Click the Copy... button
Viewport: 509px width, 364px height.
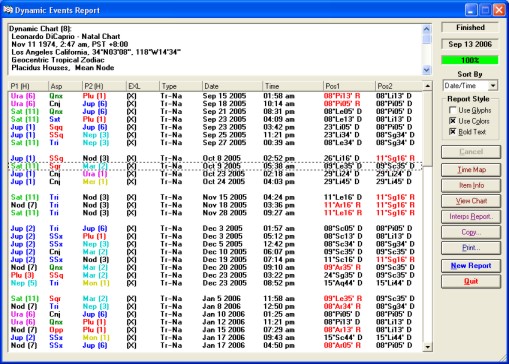point(471,232)
